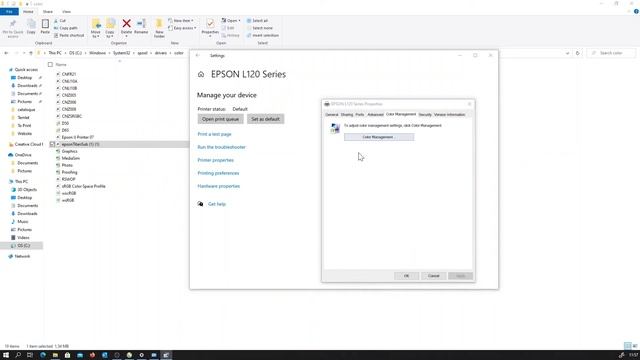Click the Open print queue button
The height and width of the screenshot is (360, 640).
220,119
